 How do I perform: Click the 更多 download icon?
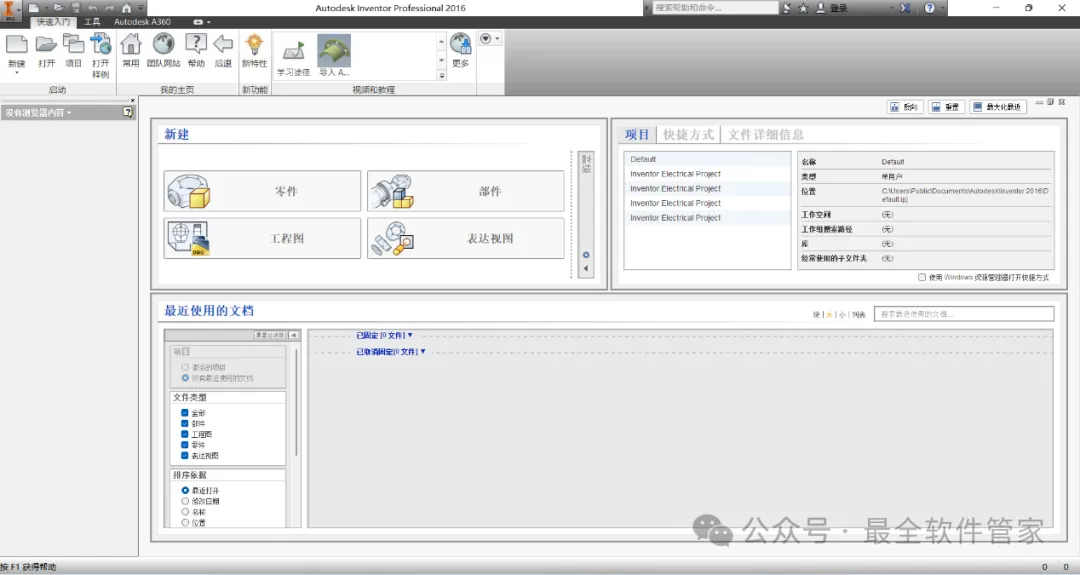click(461, 51)
